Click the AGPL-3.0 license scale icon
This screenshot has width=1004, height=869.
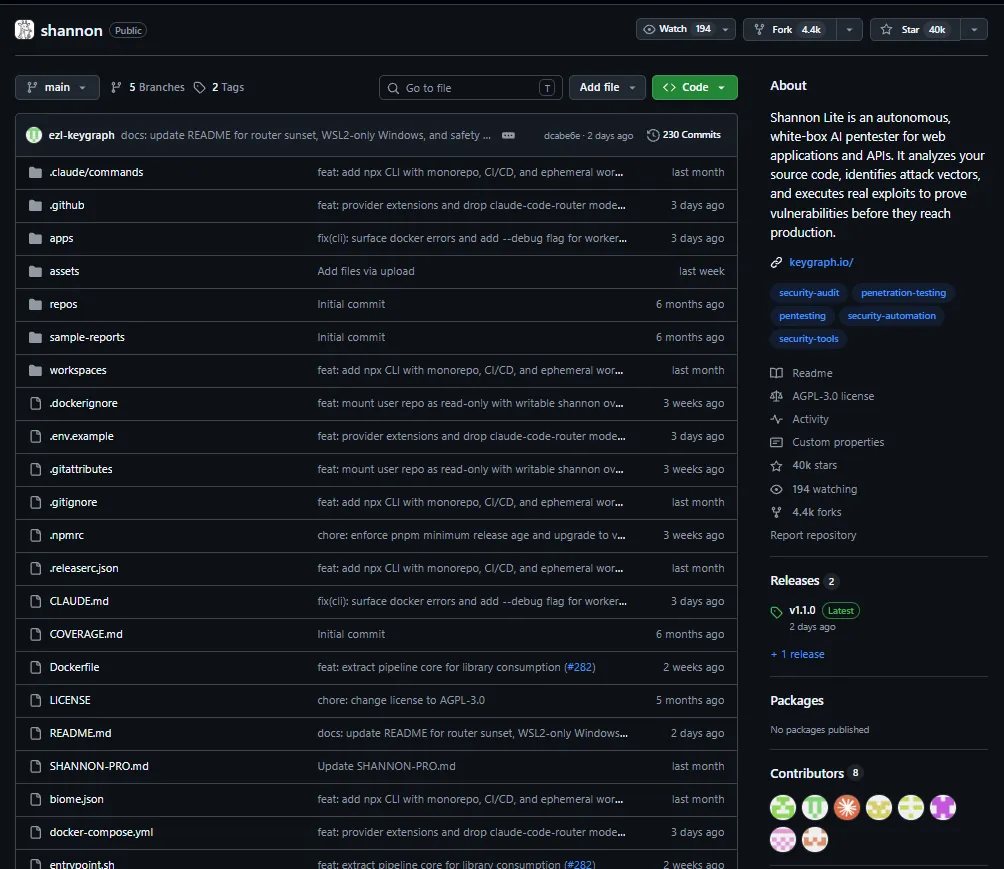click(777, 396)
